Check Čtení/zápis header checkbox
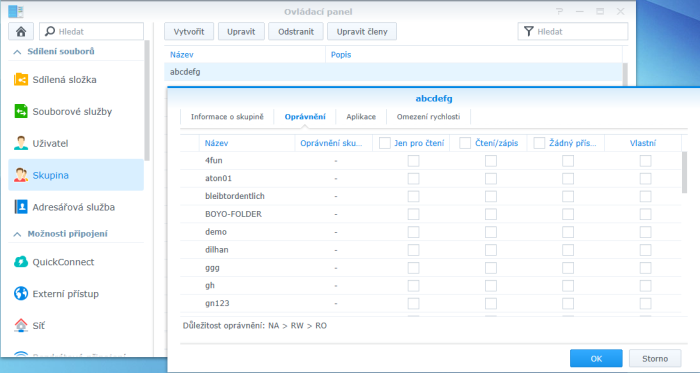The image size is (700, 373). pos(465,143)
